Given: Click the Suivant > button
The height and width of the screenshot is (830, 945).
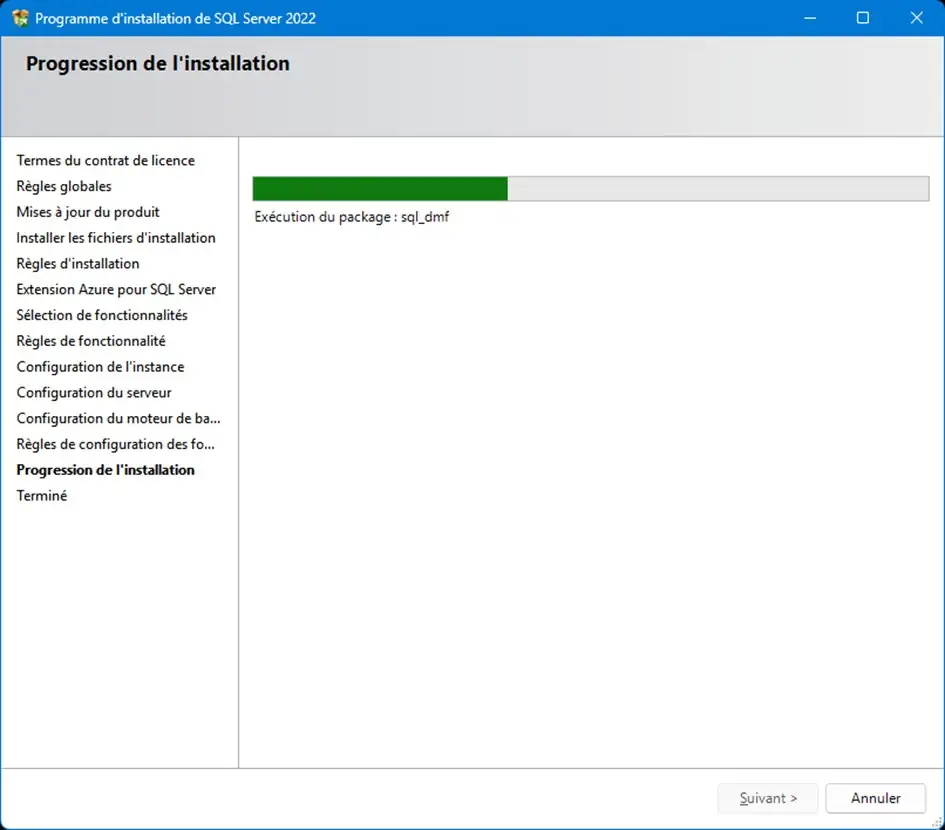Looking at the screenshot, I should 768,798.
